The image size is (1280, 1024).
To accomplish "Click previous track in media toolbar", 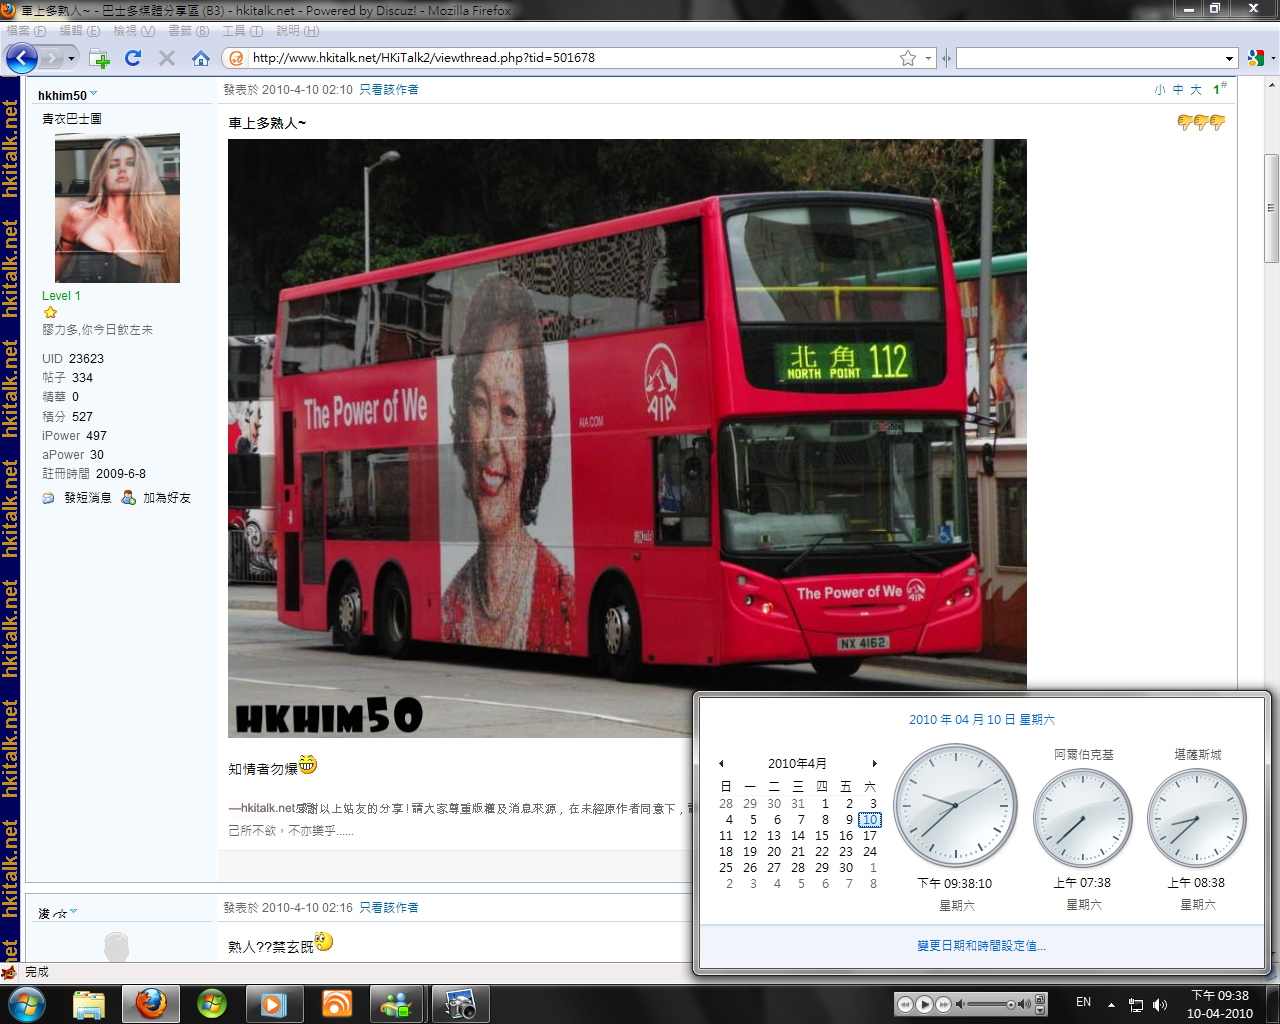I will [905, 1004].
